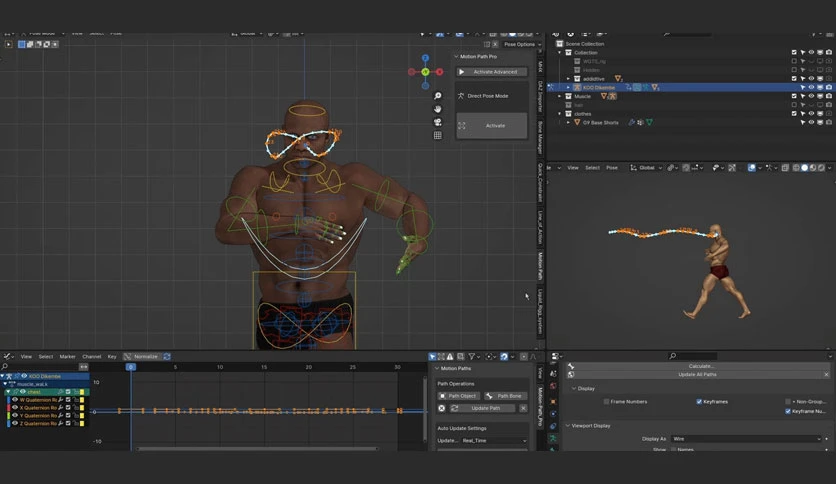
Task: Enable the Frame Numbers checkbox
Action: click(606, 401)
